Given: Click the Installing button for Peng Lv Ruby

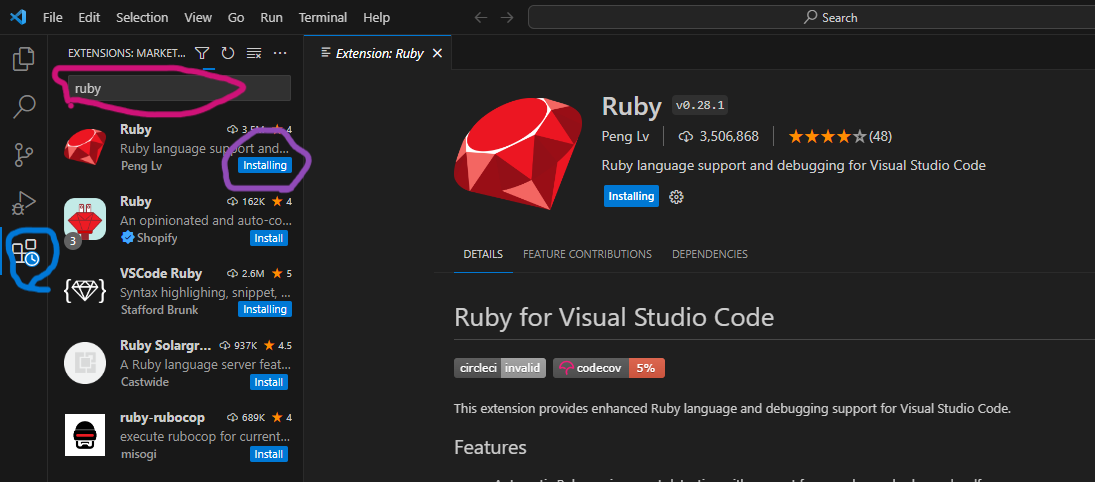Looking at the screenshot, I should point(265,166).
